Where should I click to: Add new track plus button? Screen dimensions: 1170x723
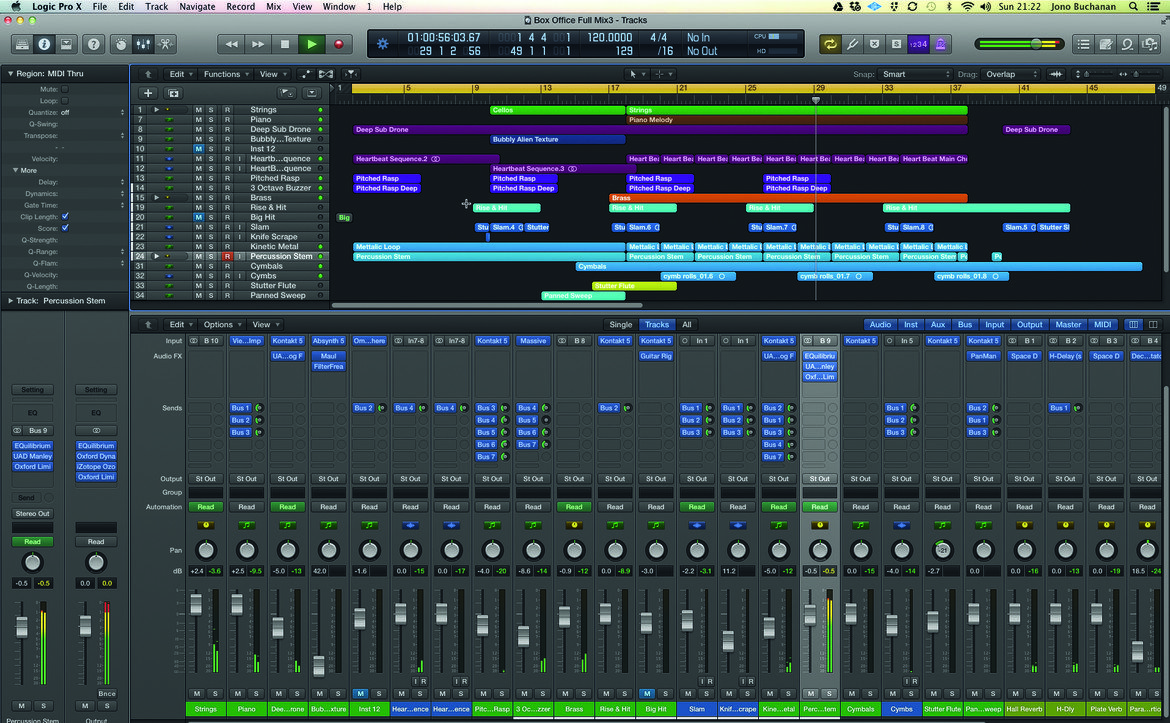148,93
